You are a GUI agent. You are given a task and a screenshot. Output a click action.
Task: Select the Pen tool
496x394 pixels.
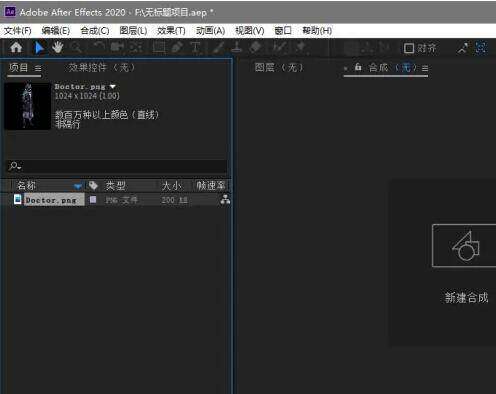coord(177,47)
